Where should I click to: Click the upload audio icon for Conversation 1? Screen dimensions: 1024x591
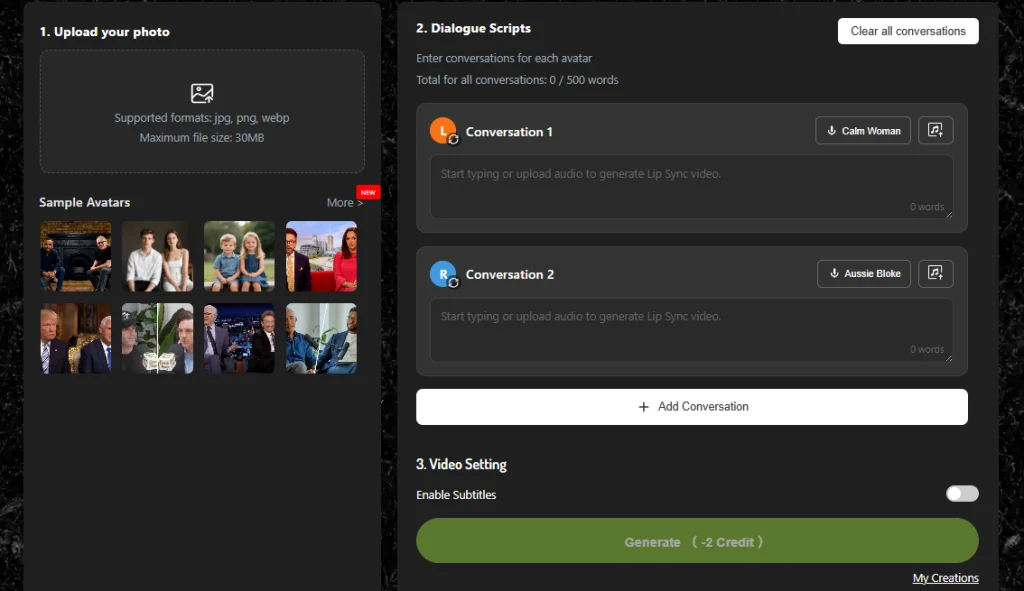[935, 131]
